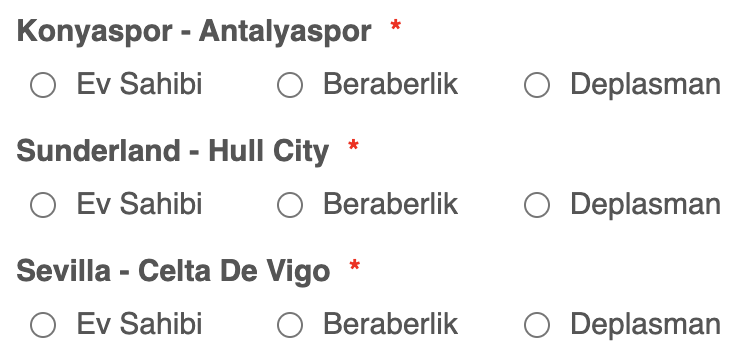Pick Ev Sahibi for Sevilla - Celta De Vigo
This screenshot has width=756, height=362.
point(43,324)
